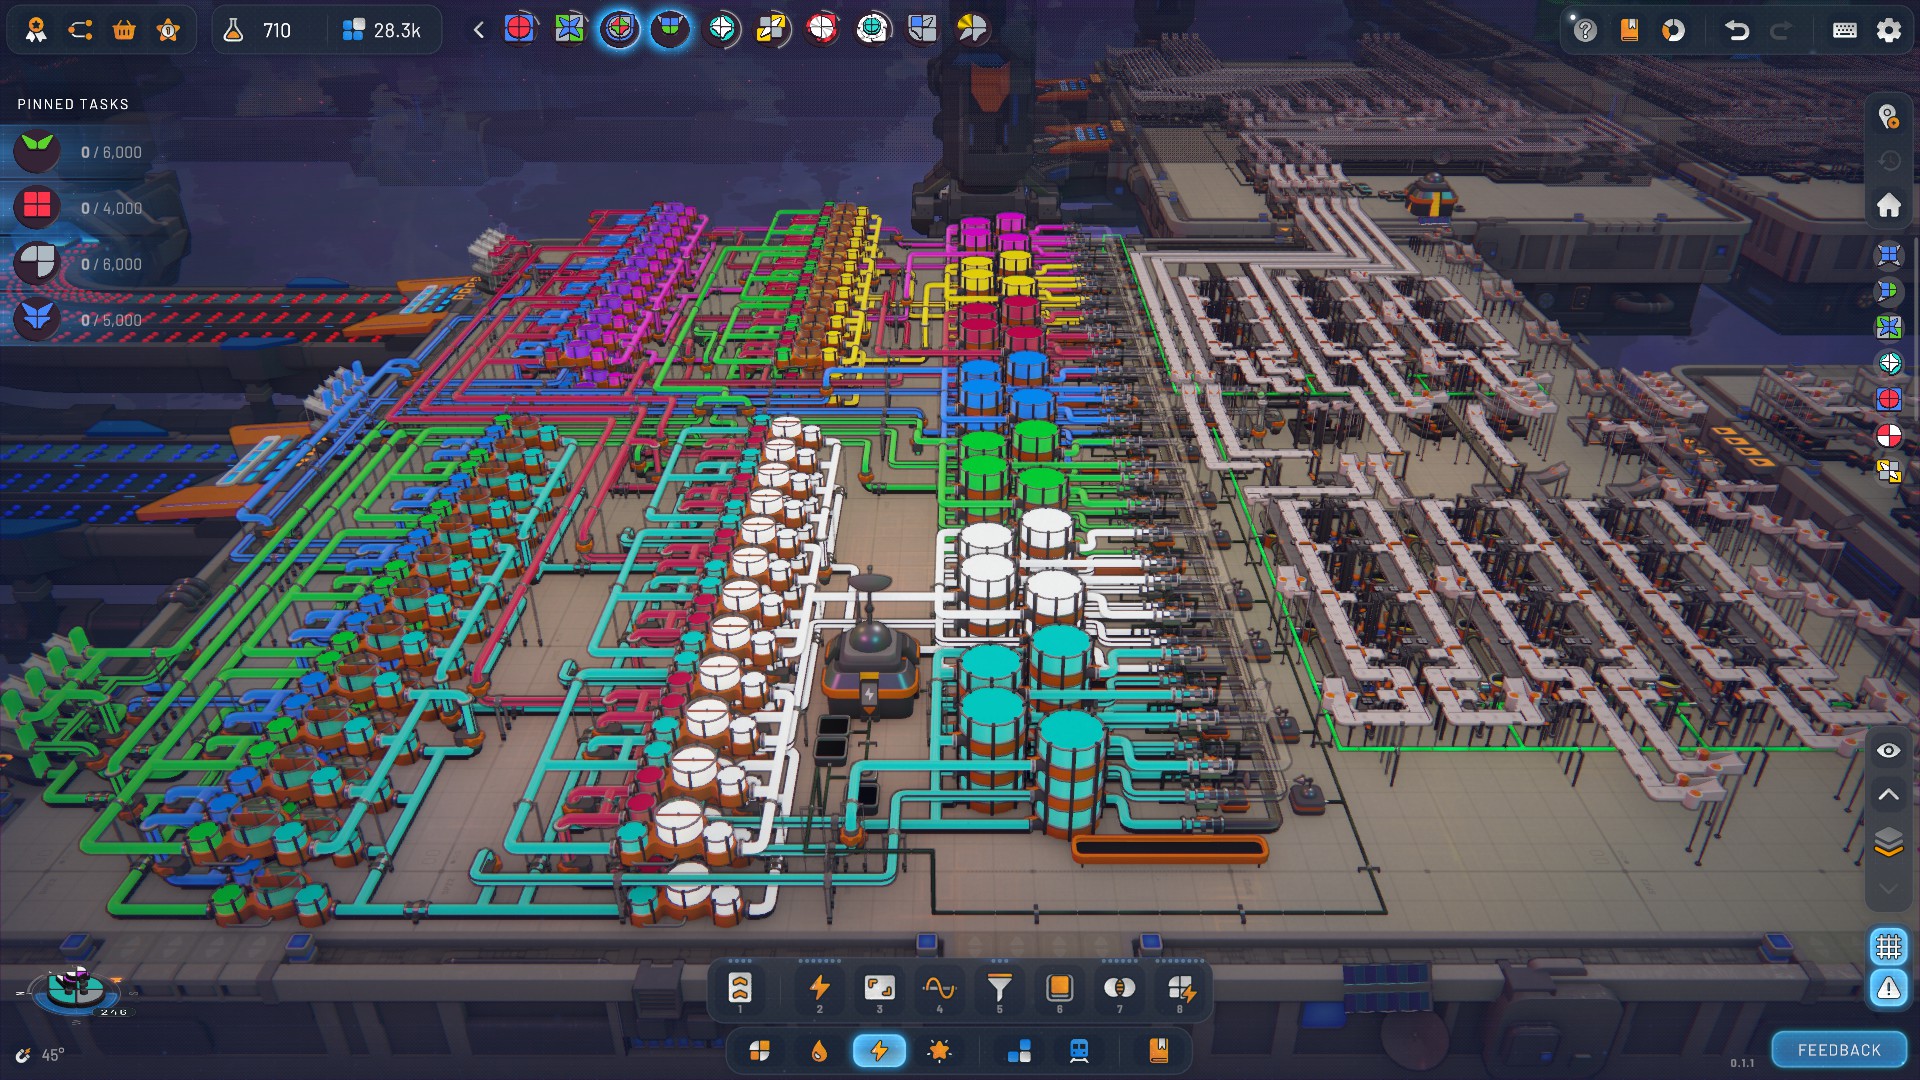Image resolution: width=1920 pixels, height=1080 pixels.
Task: Open the keyboard shortcuts icon
Action: point(1844,30)
